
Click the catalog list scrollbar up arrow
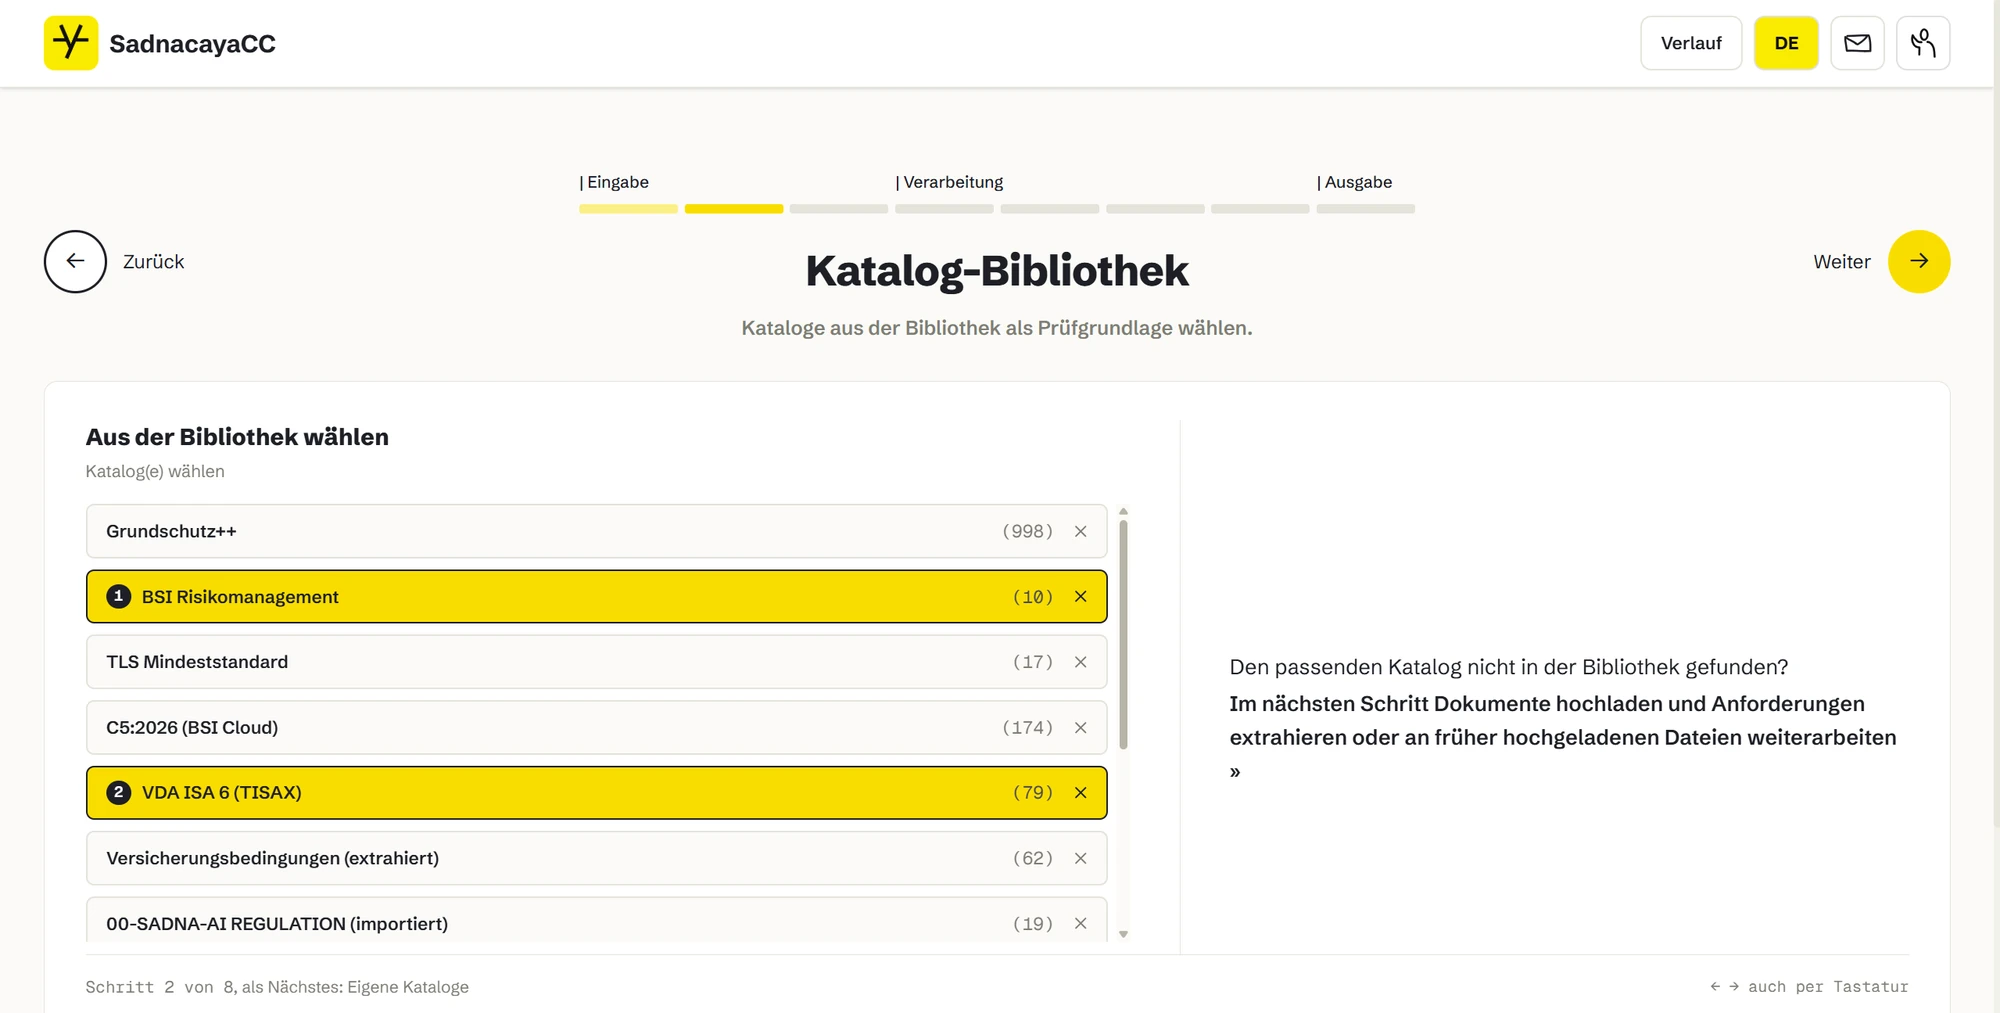click(1123, 511)
